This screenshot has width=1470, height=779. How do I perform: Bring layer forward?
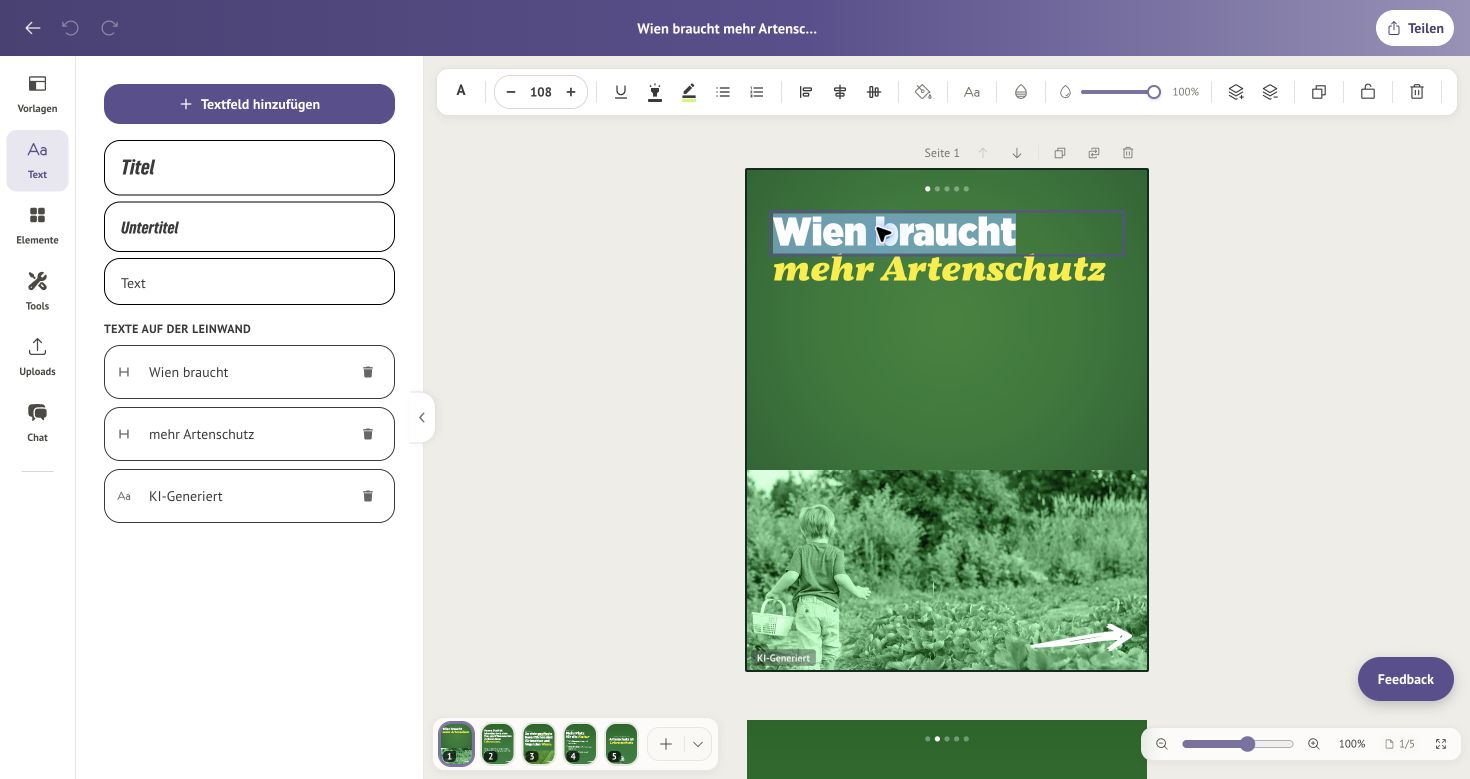(1236, 92)
